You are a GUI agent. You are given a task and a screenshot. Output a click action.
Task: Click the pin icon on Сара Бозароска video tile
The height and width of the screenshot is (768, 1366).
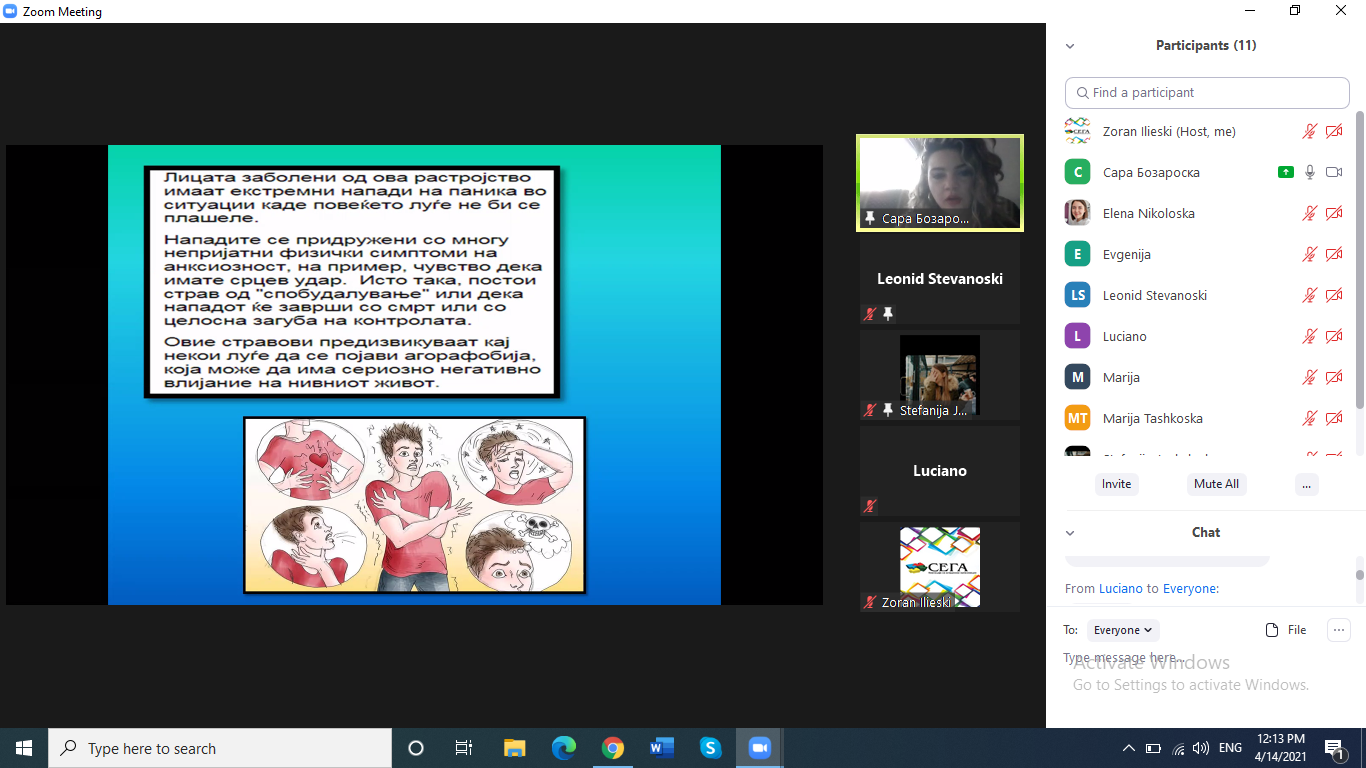click(870, 218)
